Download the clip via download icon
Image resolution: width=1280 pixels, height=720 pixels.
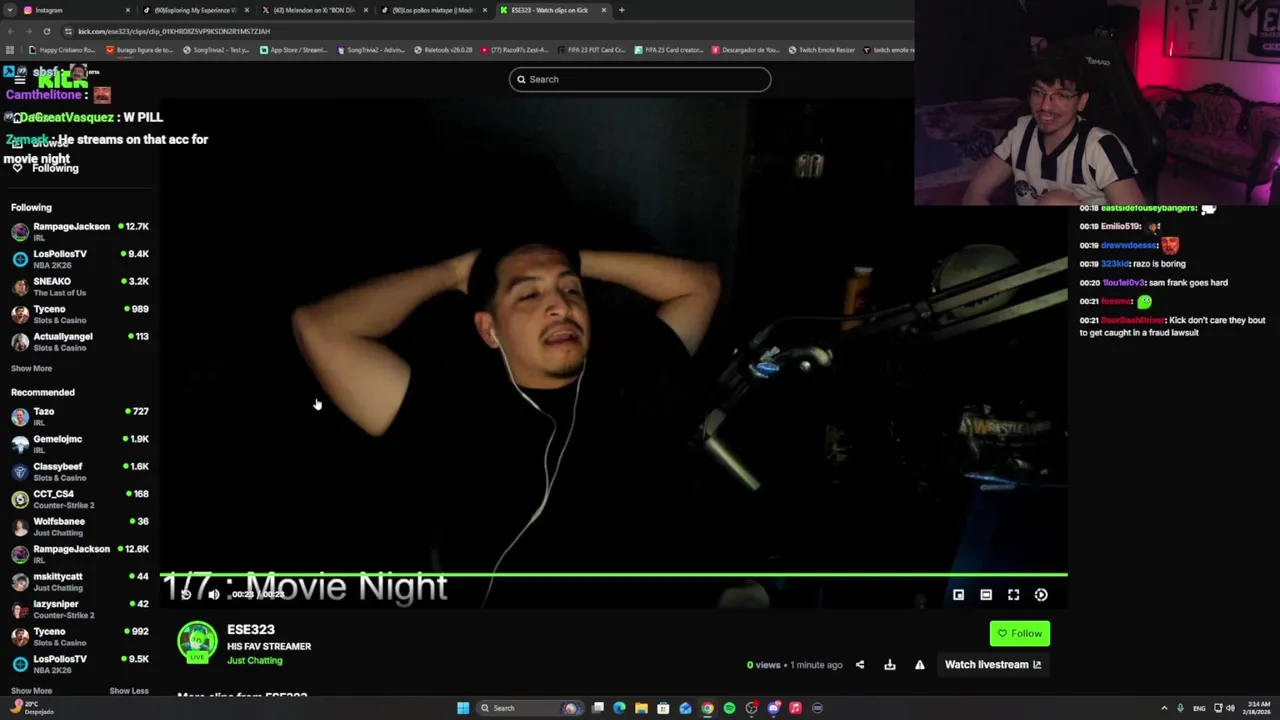click(890, 664)
